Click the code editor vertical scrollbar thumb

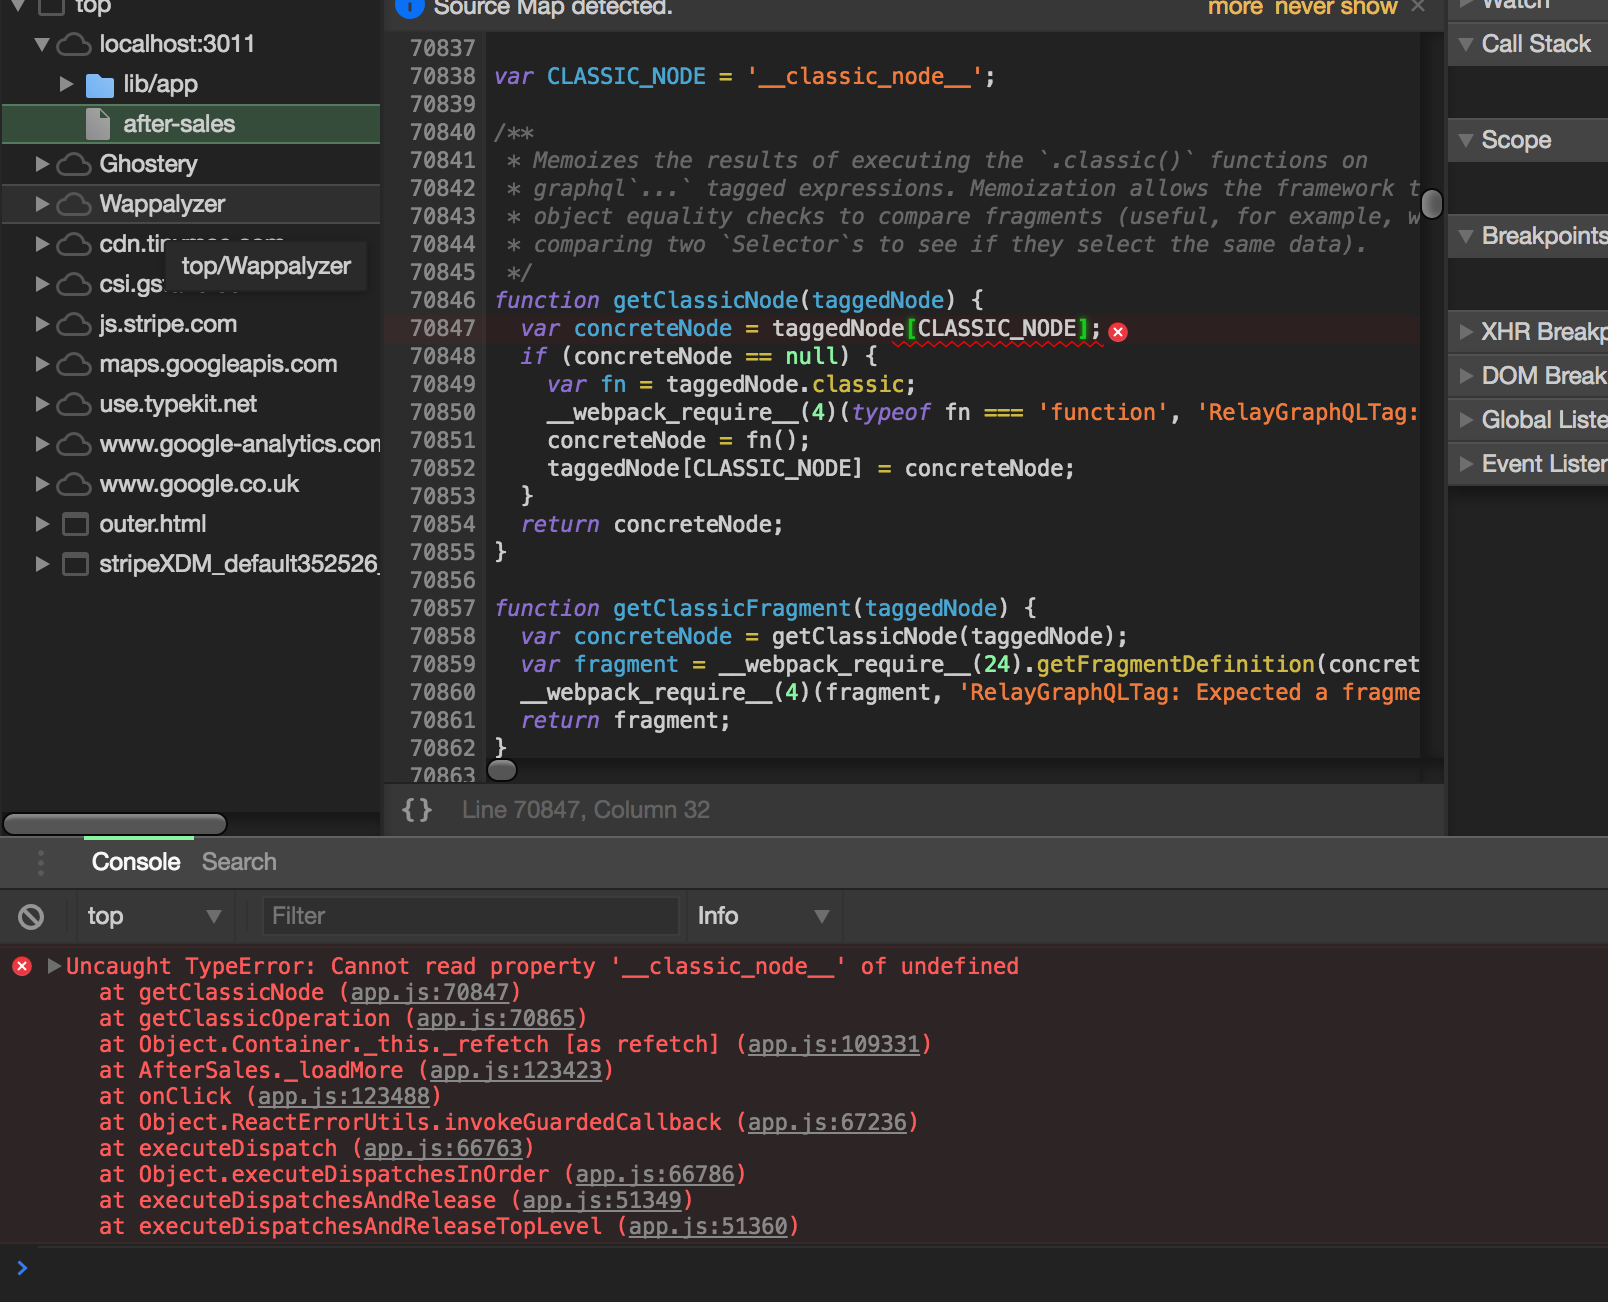pyautogui.click(x=1432, y=204)
